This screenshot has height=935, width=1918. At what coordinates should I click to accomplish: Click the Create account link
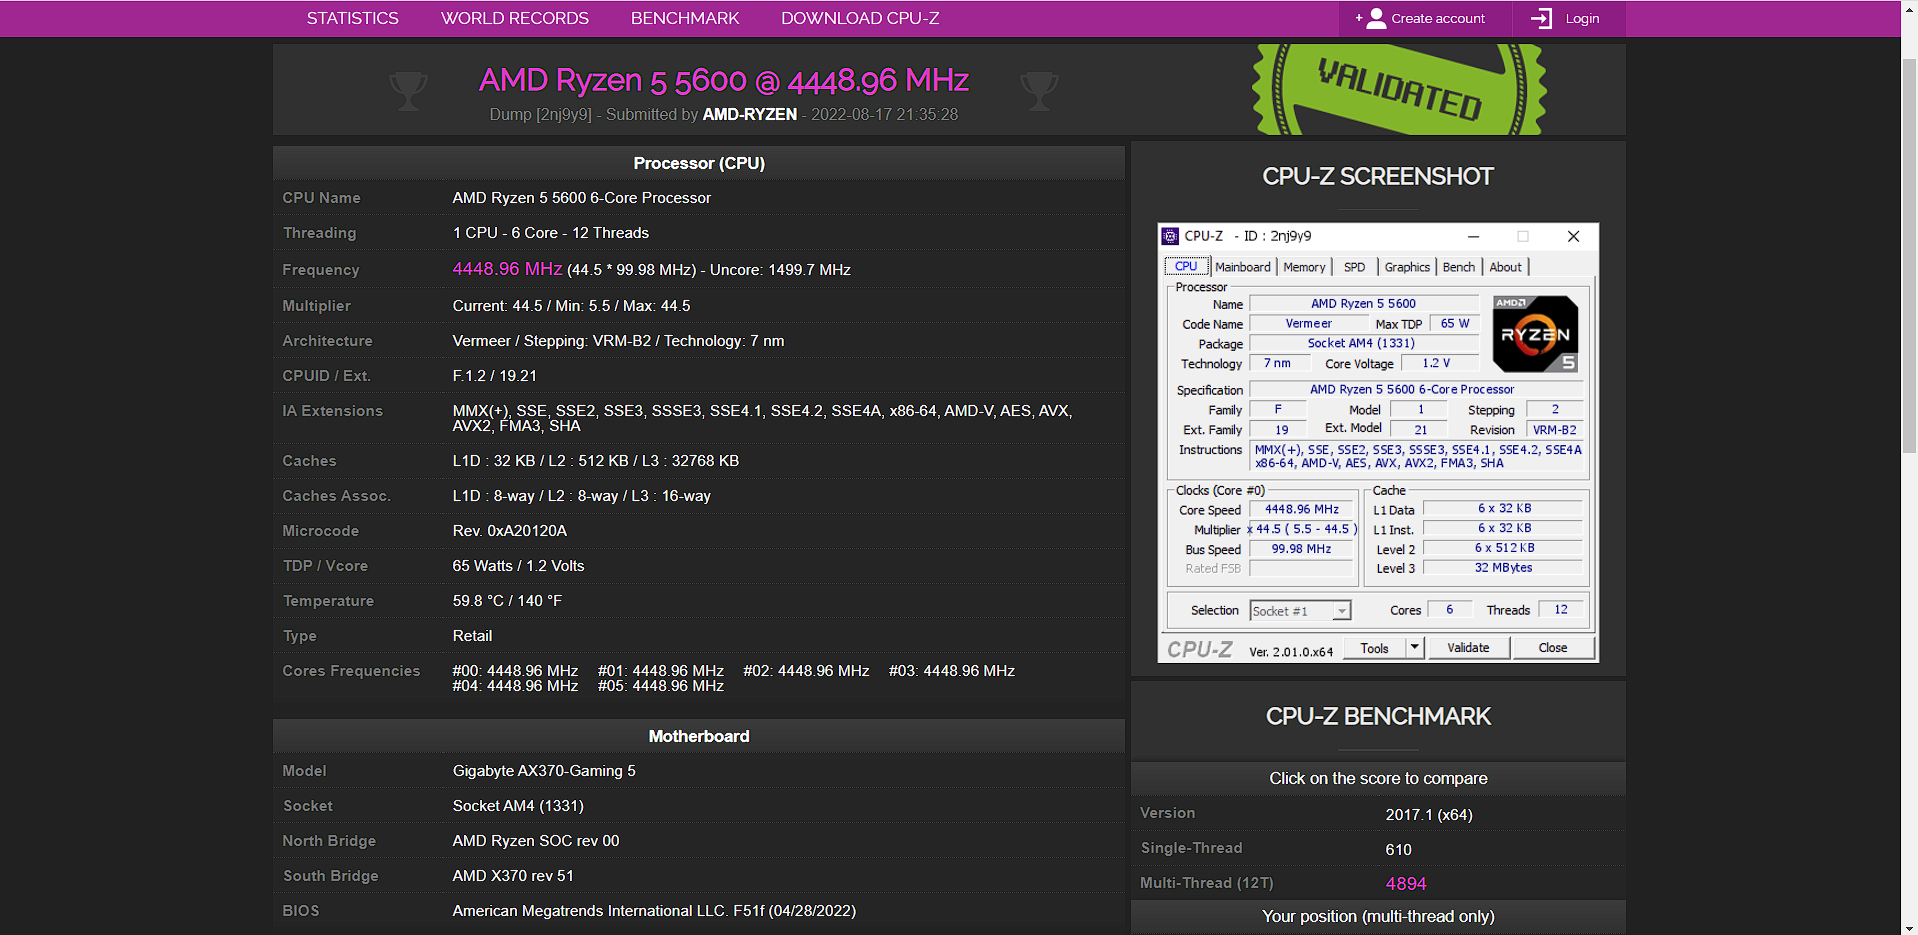[1438, 18]
